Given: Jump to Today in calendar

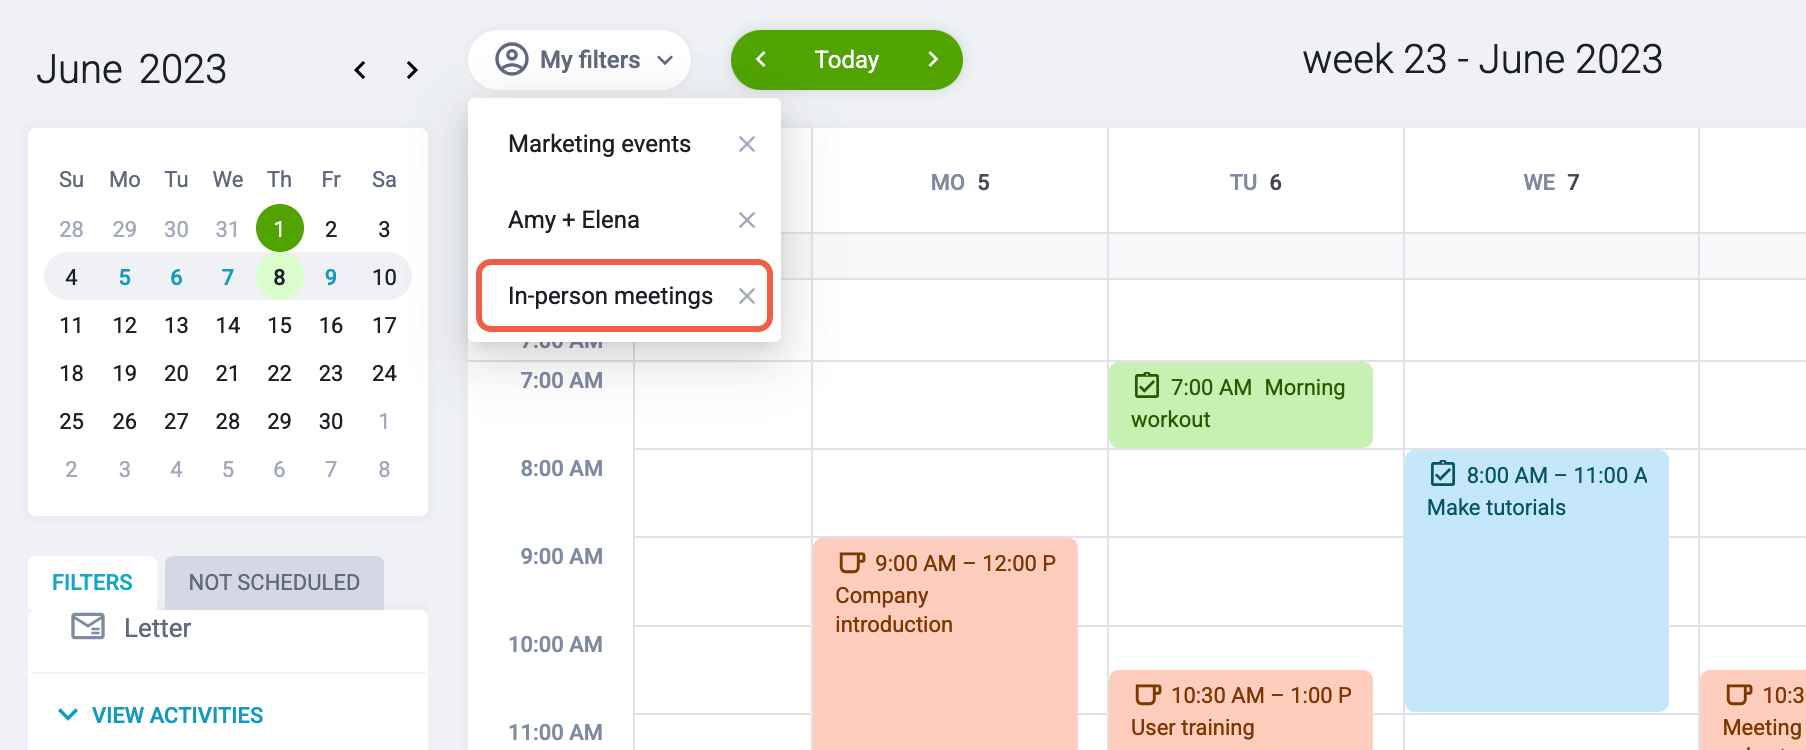Looking at the screenshot, I should point(846,60).
